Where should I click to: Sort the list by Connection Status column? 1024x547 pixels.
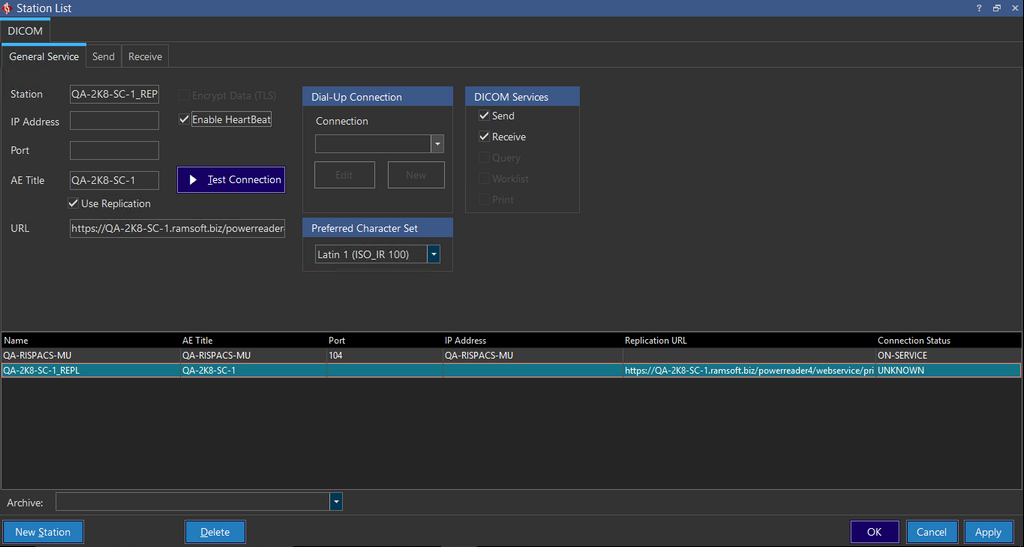pos(913,341)
